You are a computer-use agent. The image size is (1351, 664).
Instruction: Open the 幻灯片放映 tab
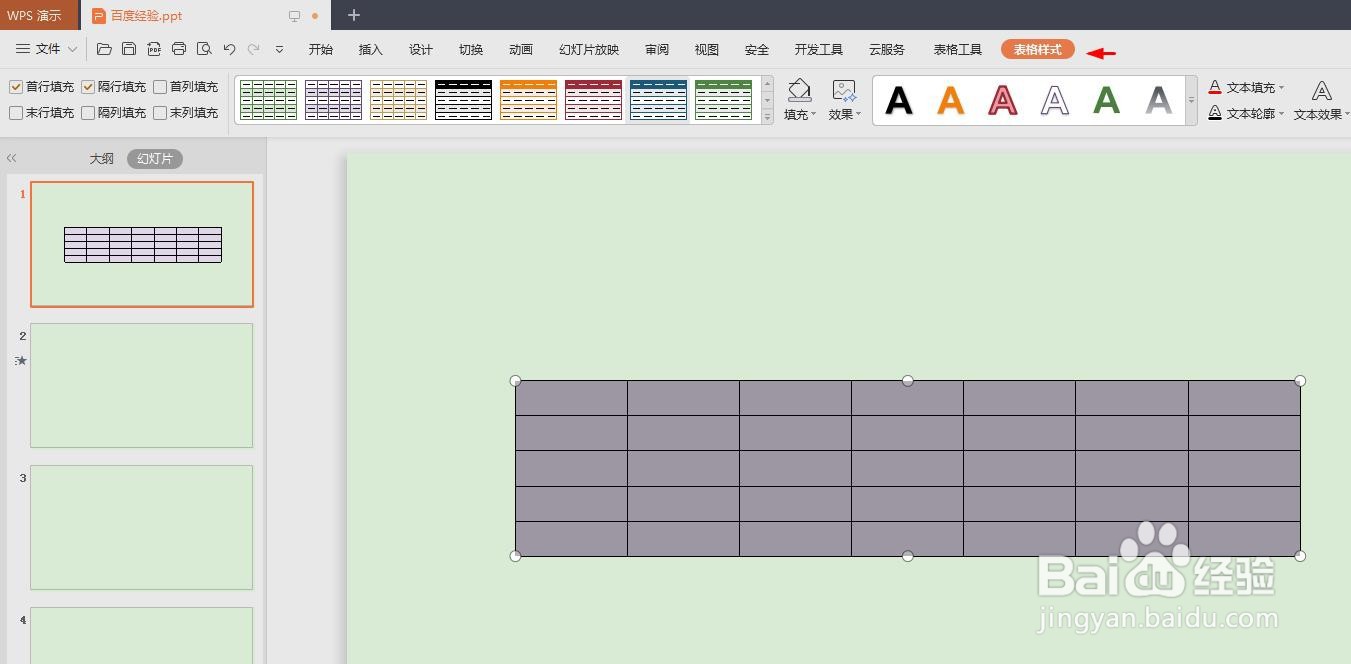point(589,49)
